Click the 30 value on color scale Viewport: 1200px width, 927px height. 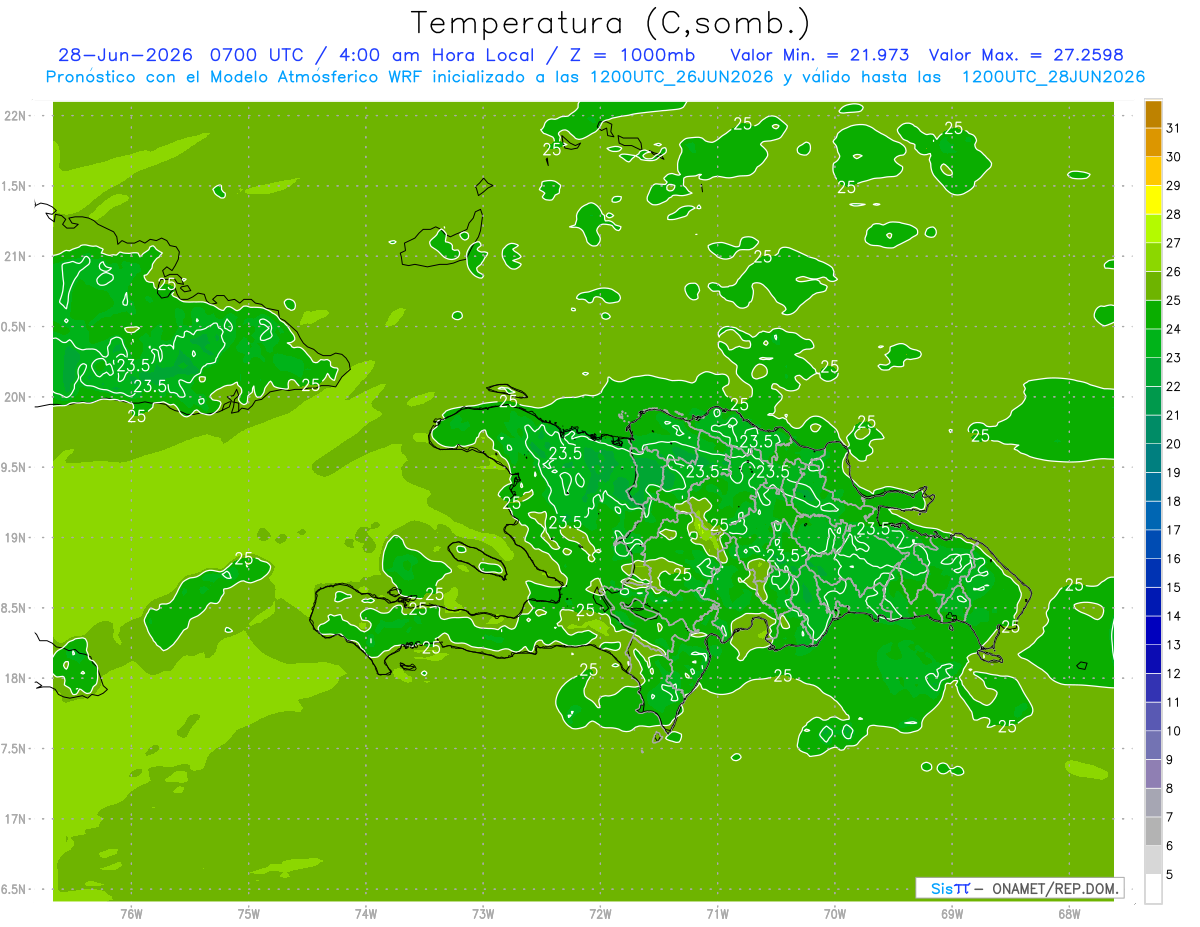1174,157
